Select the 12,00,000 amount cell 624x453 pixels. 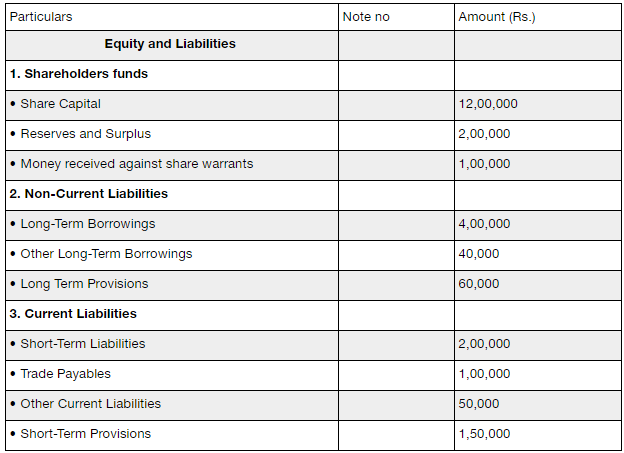pos(488,104)
